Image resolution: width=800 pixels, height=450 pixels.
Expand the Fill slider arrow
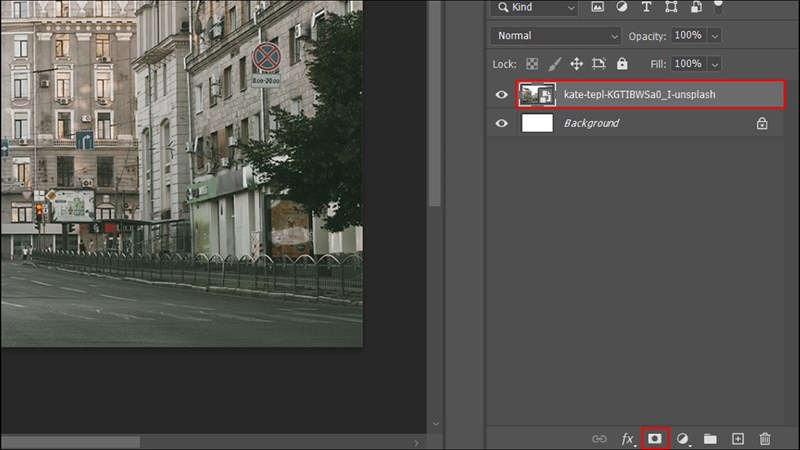(715, 64)
